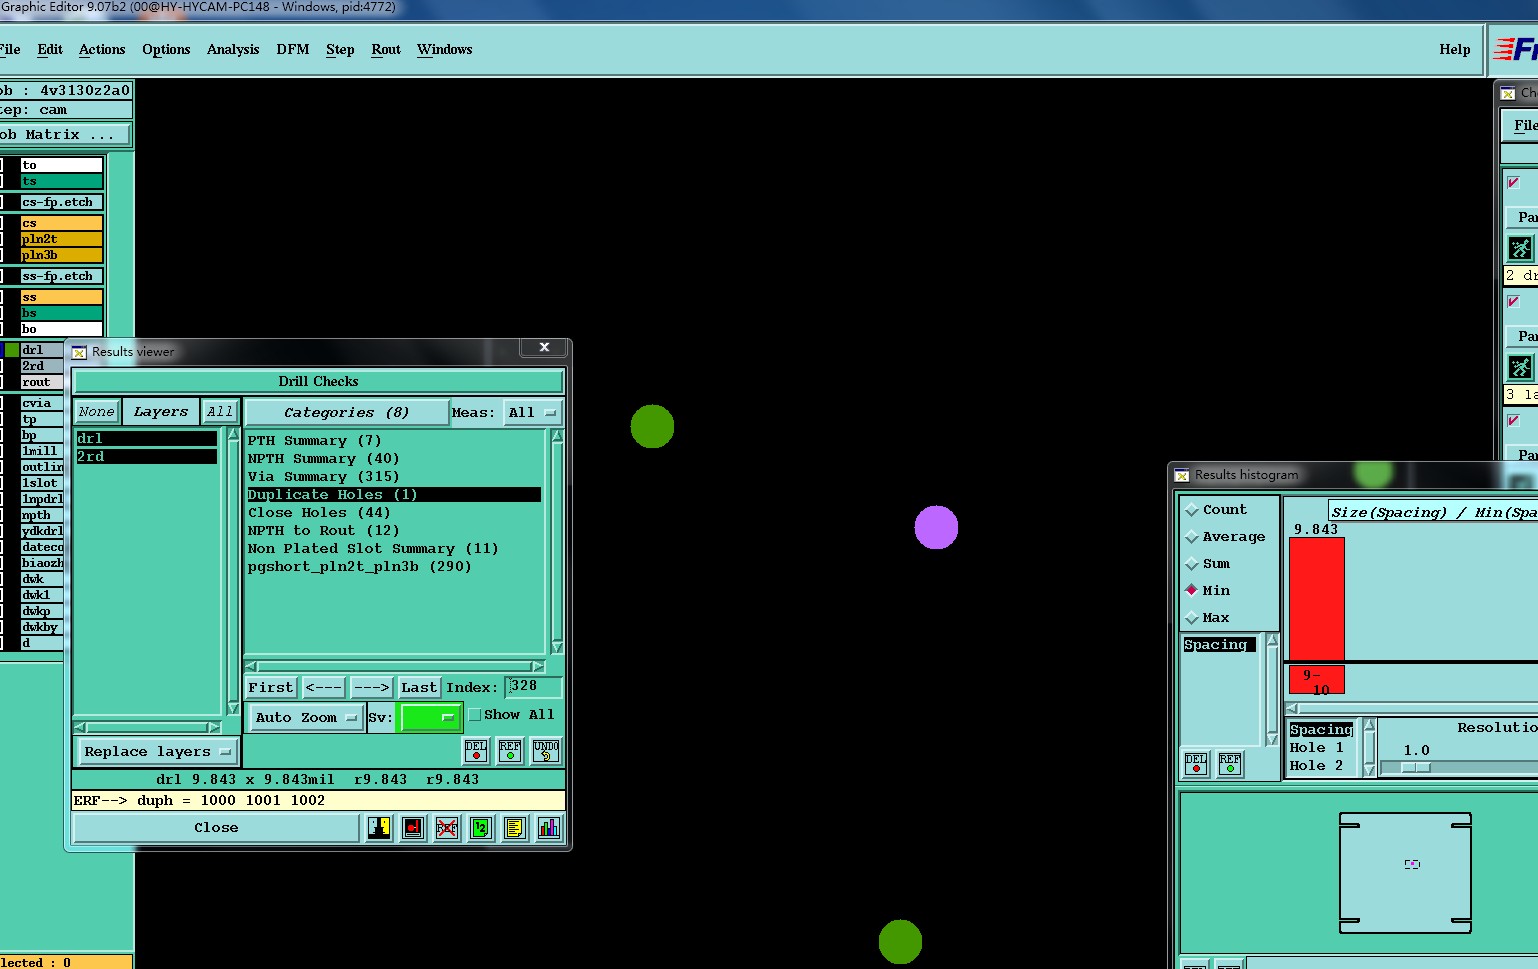Viewport: 1538px width, 969px height.
Task: Select PTH Summary (7) category
Action: (x=315, y=441)
